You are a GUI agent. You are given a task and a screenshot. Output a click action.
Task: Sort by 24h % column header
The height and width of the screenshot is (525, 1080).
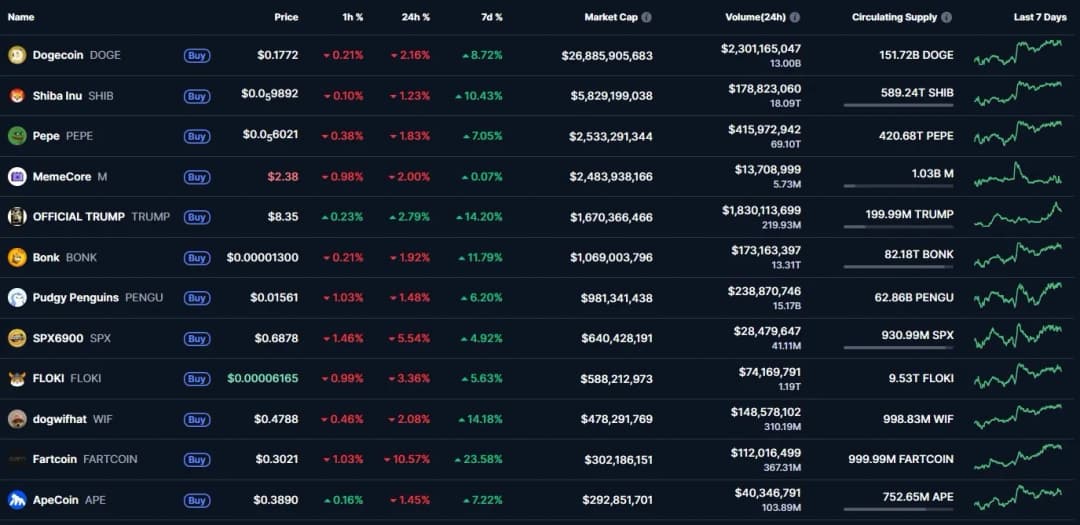415,17
